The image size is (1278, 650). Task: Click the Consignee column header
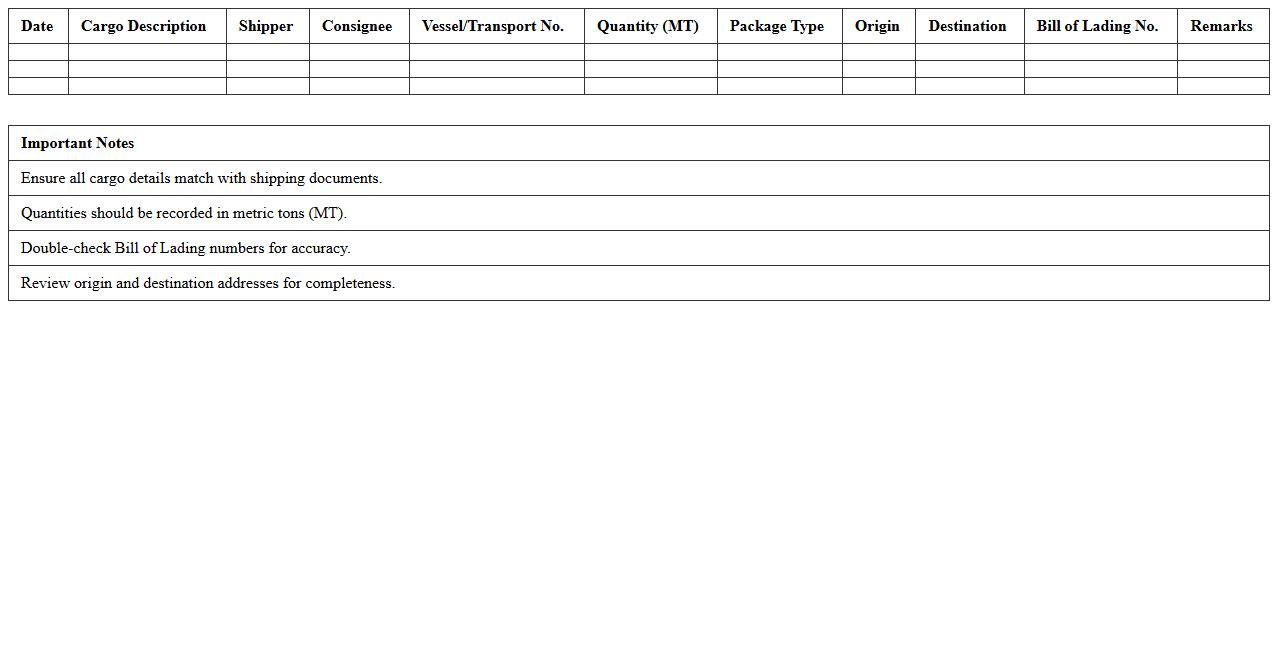pyautogui.click(x=357, y=26)
